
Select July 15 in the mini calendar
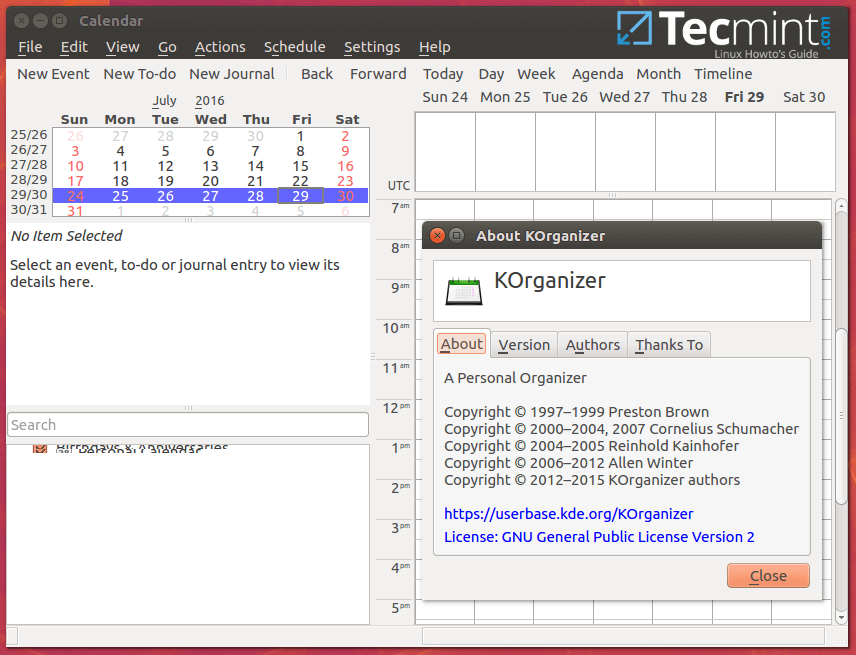[x=300, y=166]
